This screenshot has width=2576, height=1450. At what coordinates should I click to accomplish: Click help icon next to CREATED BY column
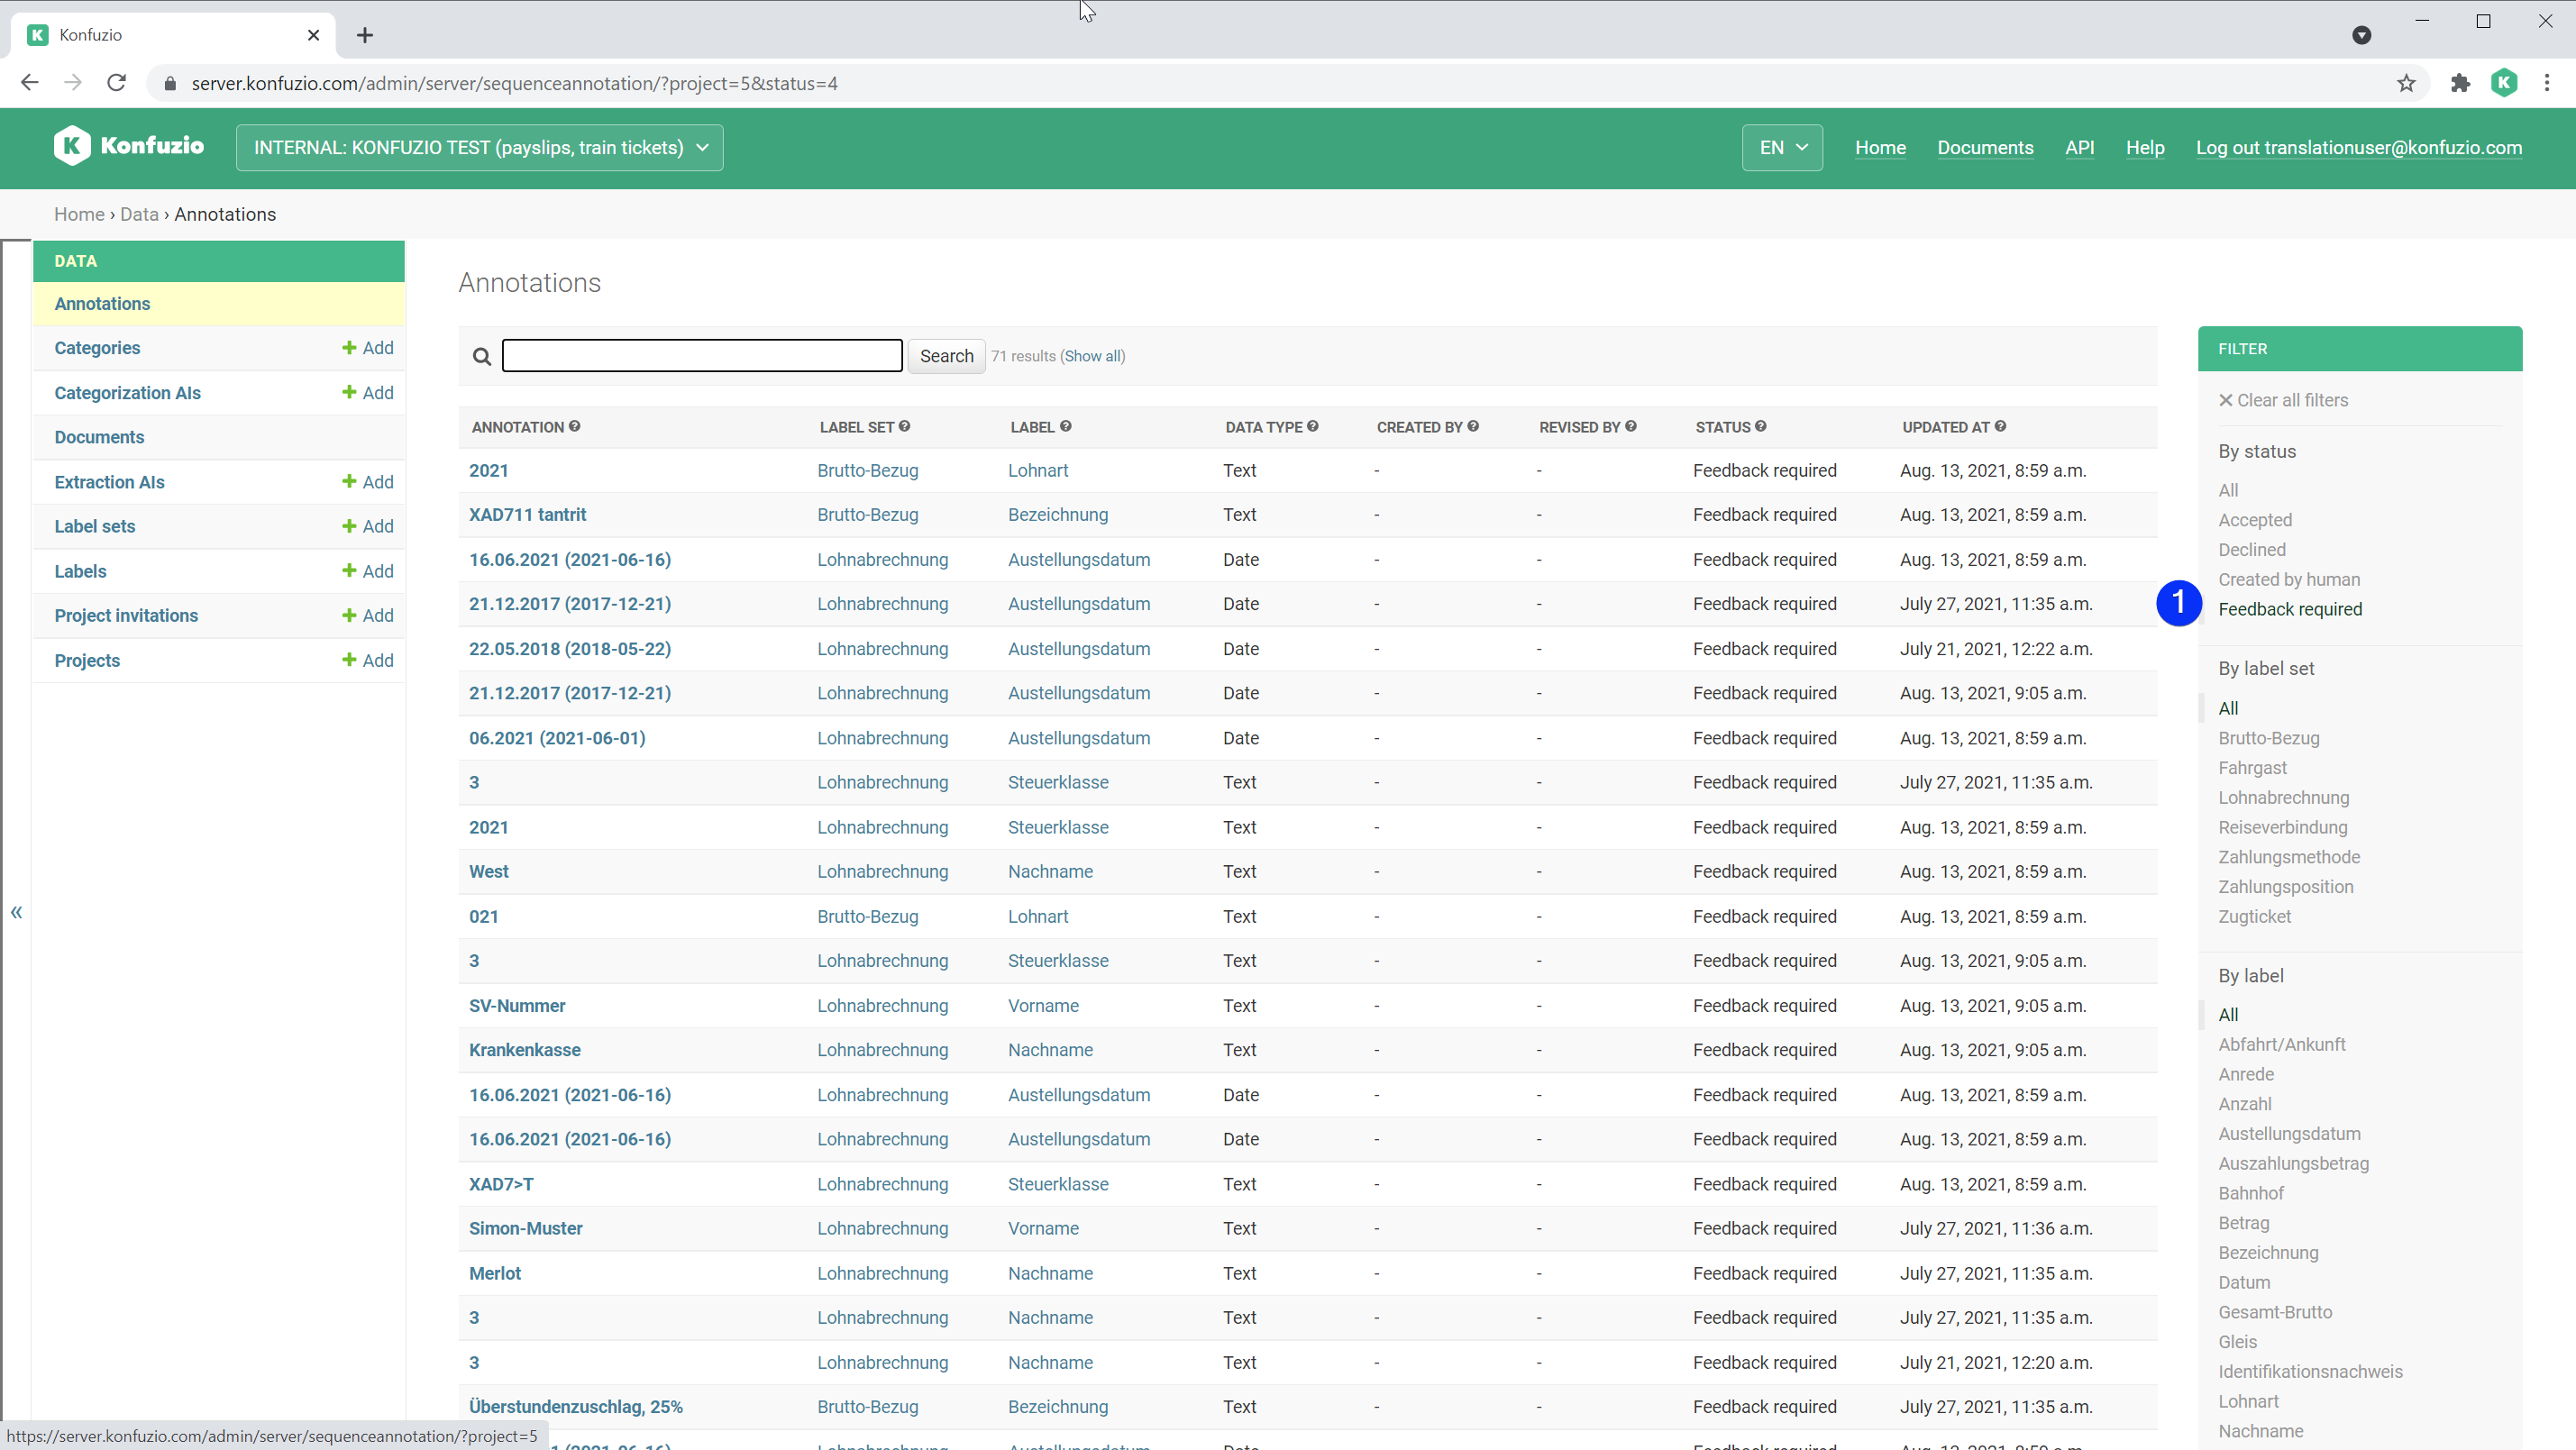pyautogui.click(x=1473, y=426)
